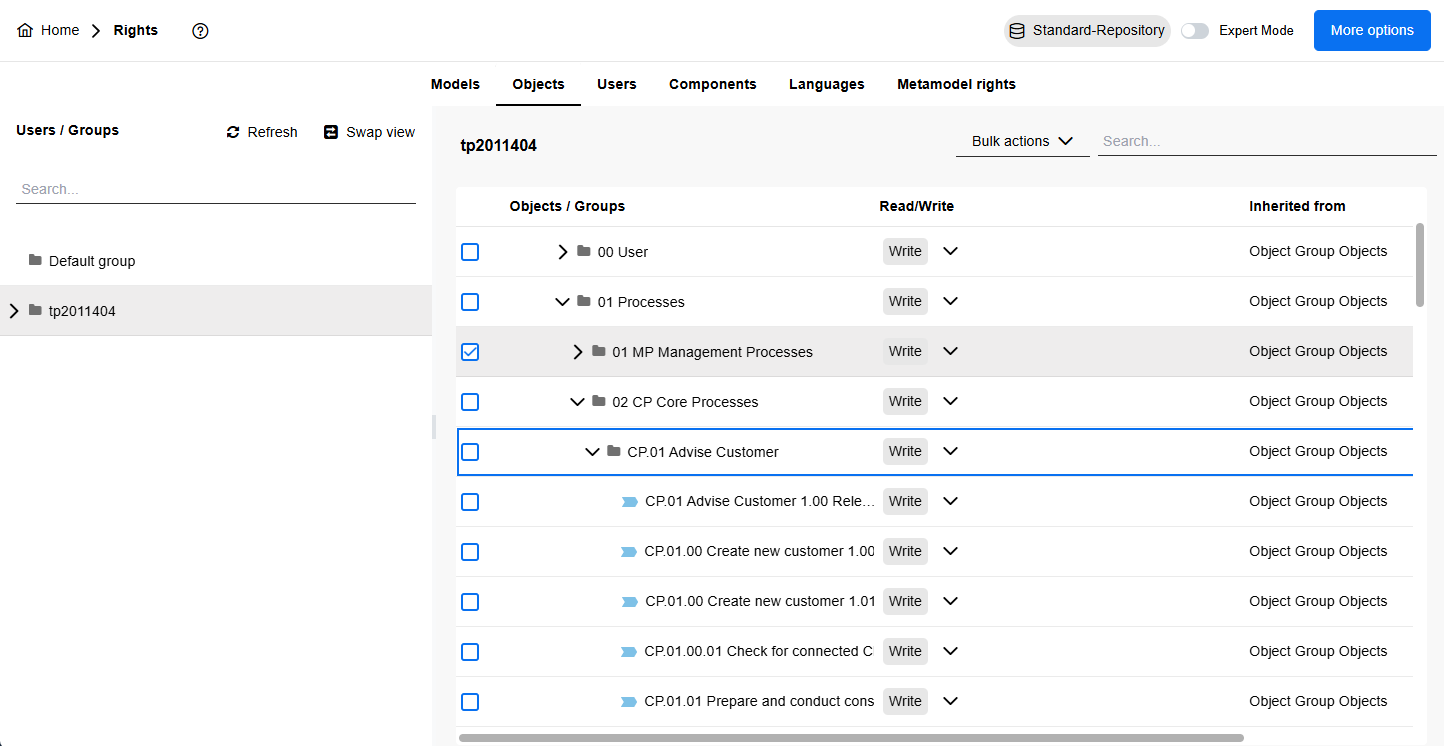This screenshot has width=1444, height=746.
Task: Click the Home house icon
Action: coord(25,31)
